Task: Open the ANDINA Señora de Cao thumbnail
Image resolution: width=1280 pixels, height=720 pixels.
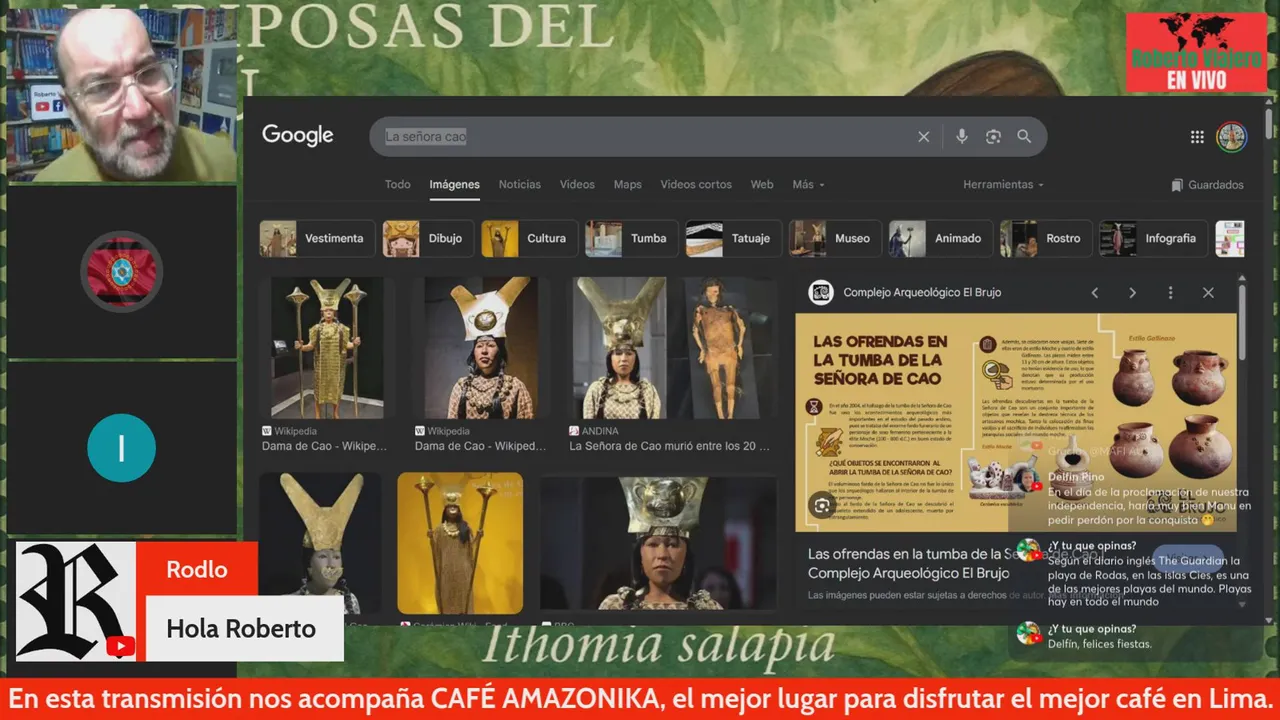Action: click(x=622, y=348)
